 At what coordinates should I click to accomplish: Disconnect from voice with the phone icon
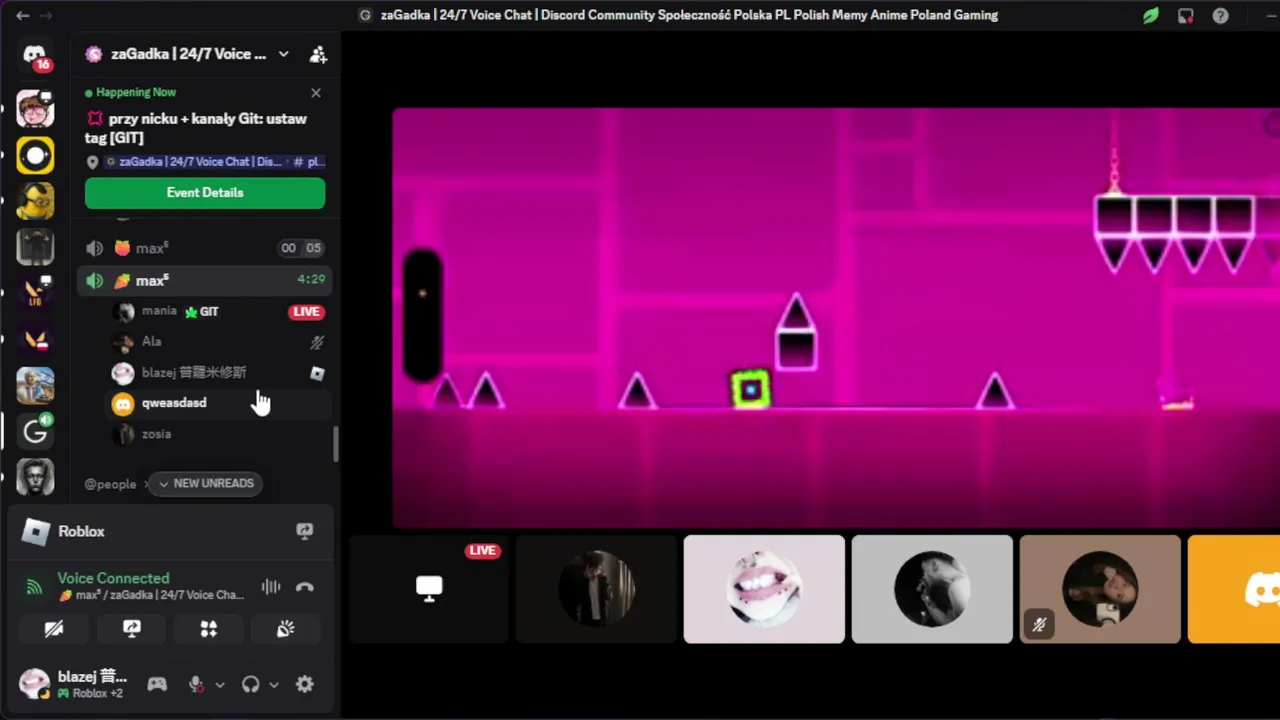coord(305,587)
